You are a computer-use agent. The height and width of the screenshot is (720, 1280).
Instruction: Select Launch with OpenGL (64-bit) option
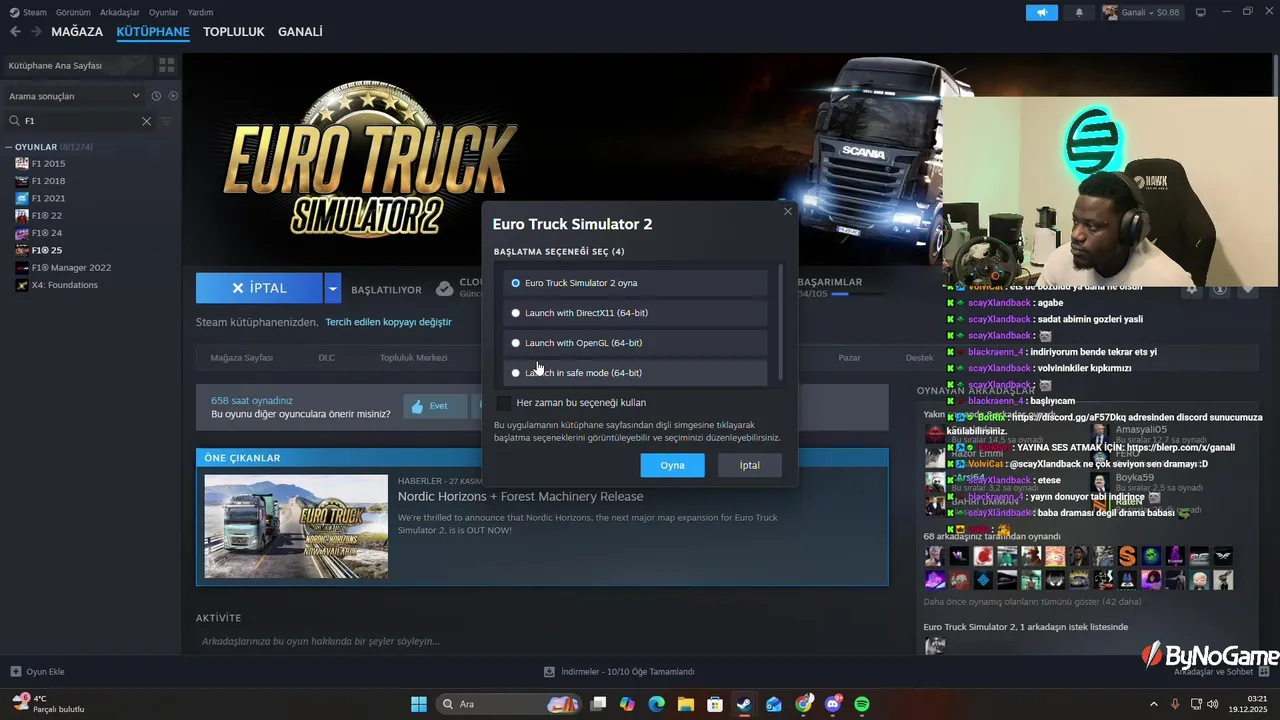coord(636,343)
